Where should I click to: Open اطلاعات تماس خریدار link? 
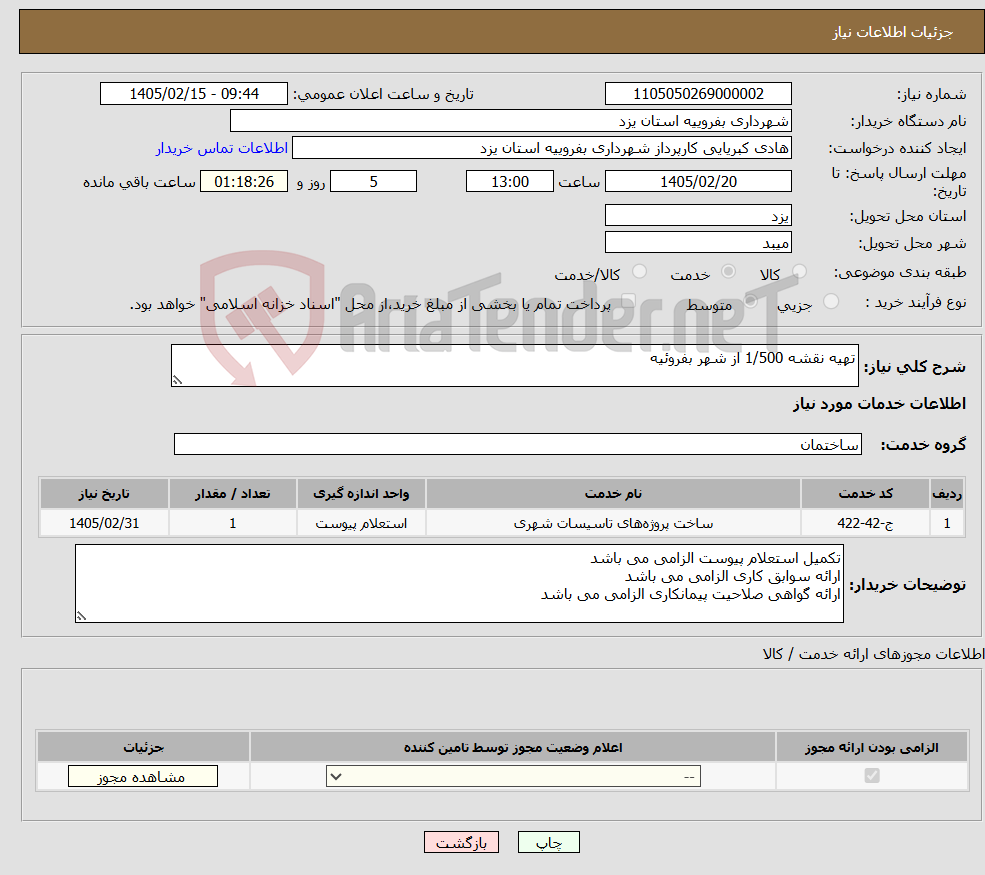pyautogui.click(x=222, y=148)
